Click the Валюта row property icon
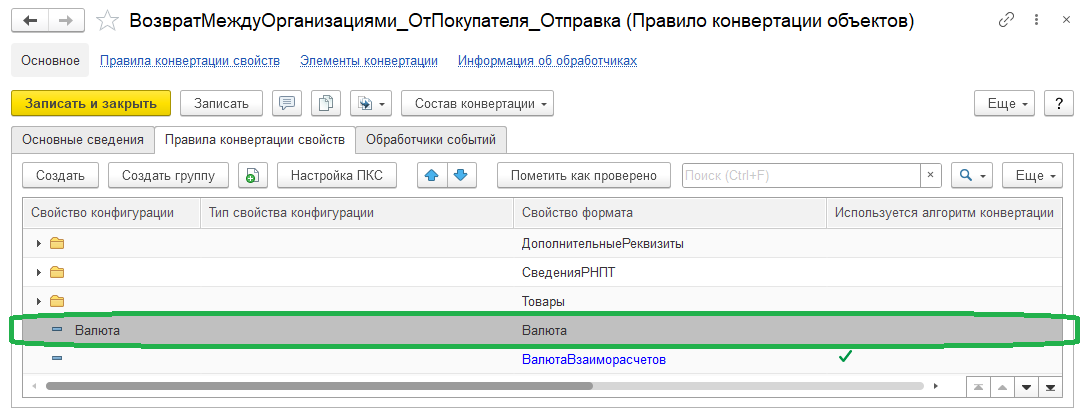The width and height of the screenshot is (1083, 418). tap(57, 330)
